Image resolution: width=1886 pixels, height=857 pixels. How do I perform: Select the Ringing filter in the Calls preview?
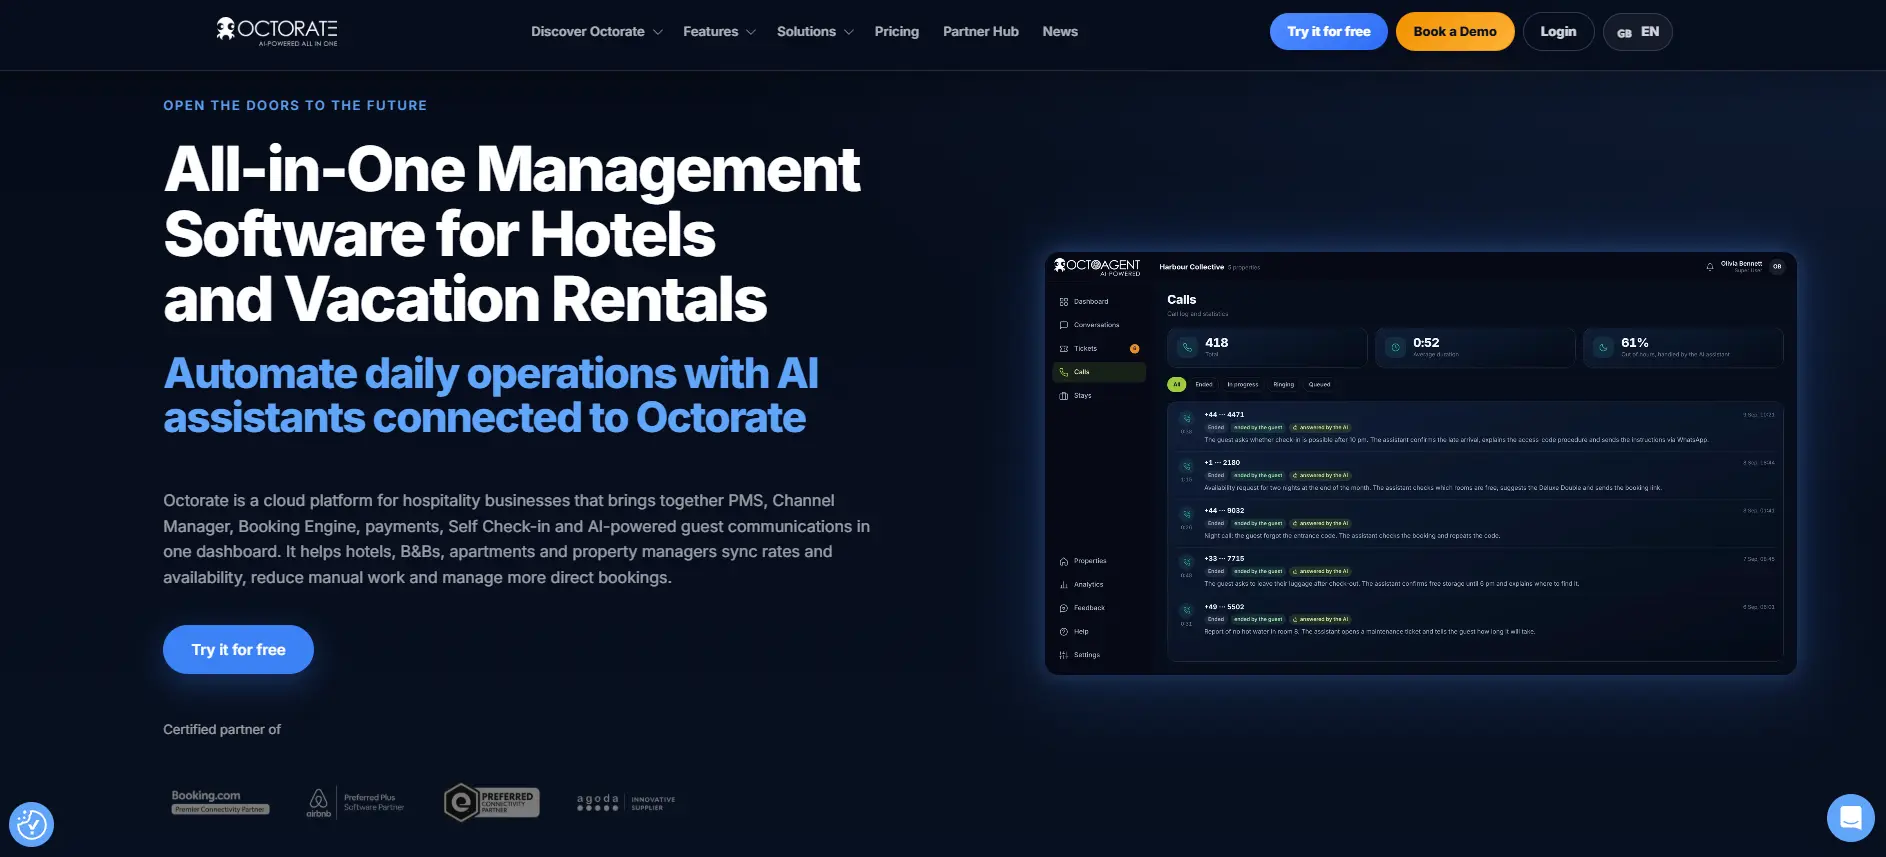1284,385
